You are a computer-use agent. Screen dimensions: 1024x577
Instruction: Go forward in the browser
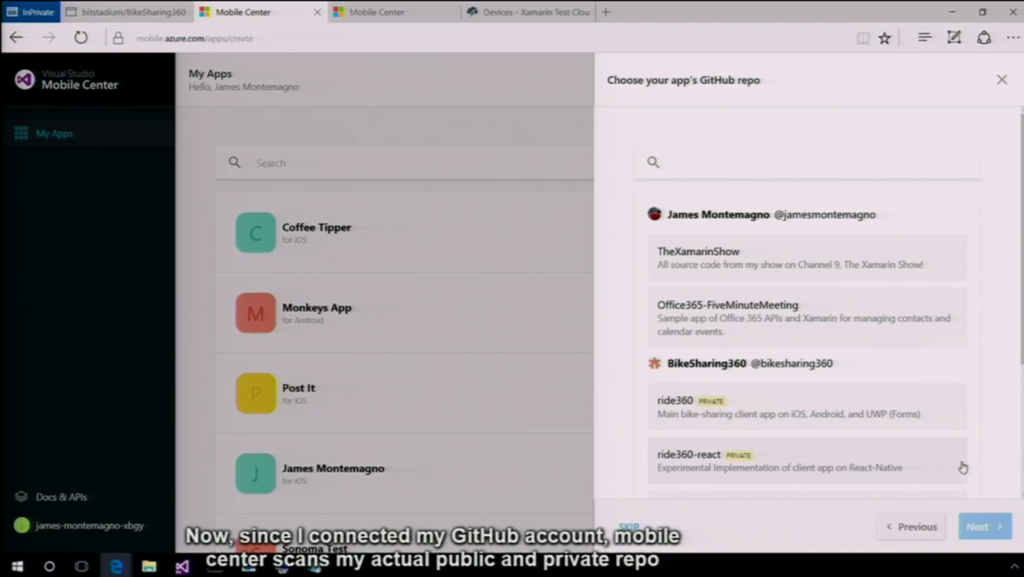coord(48,37)
